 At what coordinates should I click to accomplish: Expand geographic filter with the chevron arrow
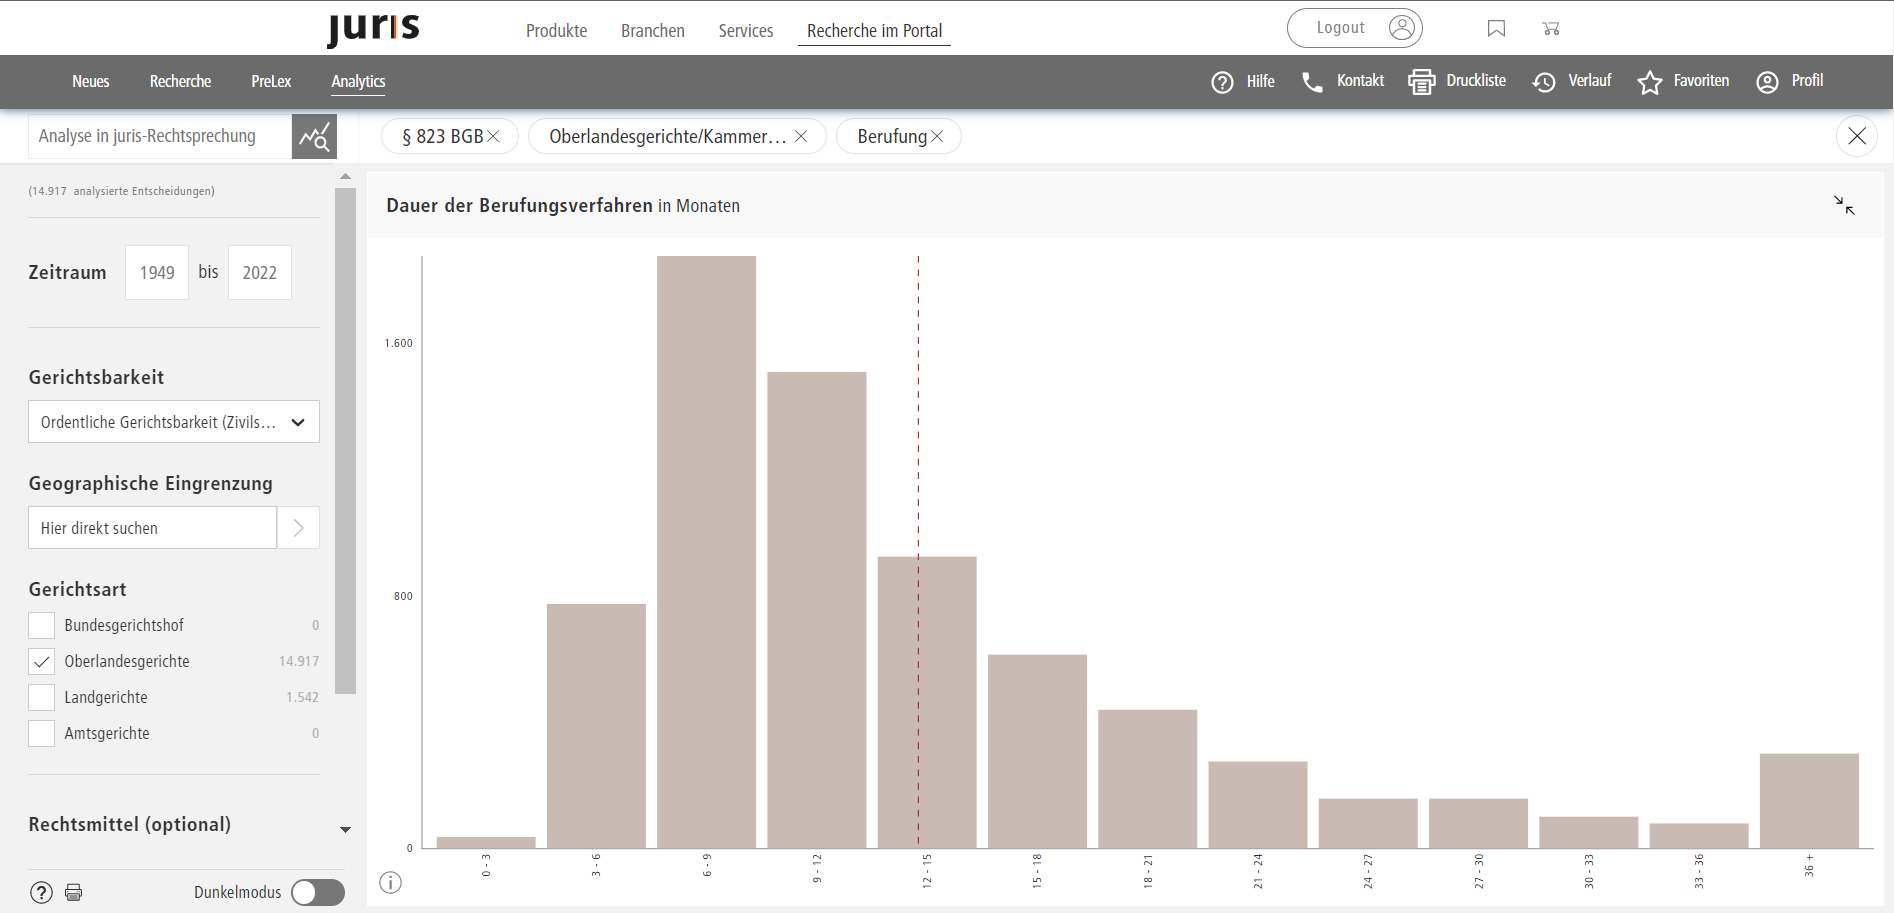(298, 528)
